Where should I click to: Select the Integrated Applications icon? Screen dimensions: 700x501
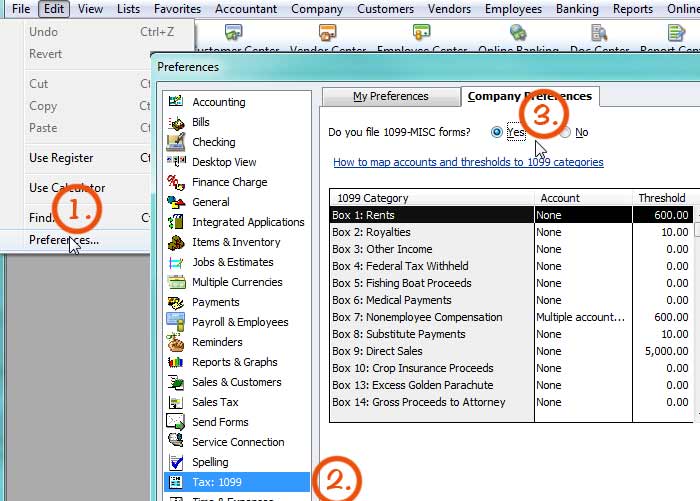click(176, 222)
